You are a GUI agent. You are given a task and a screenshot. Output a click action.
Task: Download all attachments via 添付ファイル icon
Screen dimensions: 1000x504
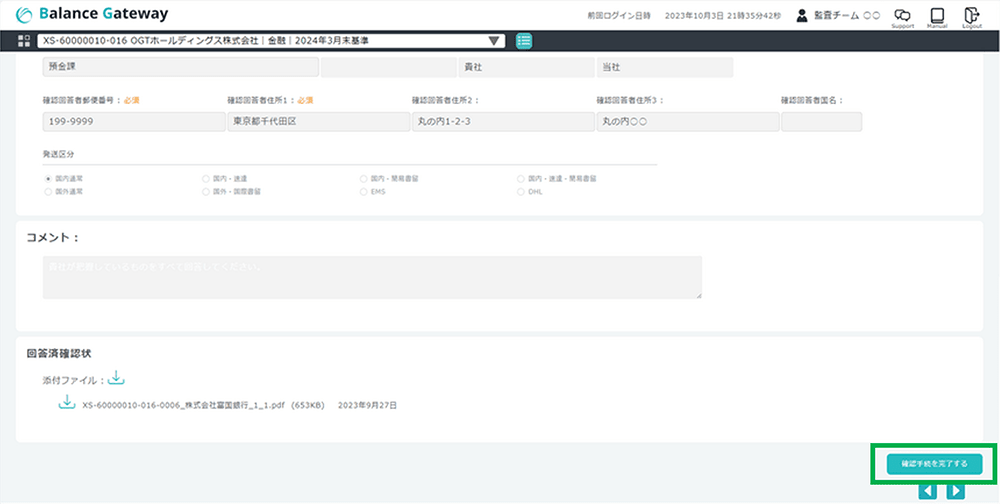point(117,378)
